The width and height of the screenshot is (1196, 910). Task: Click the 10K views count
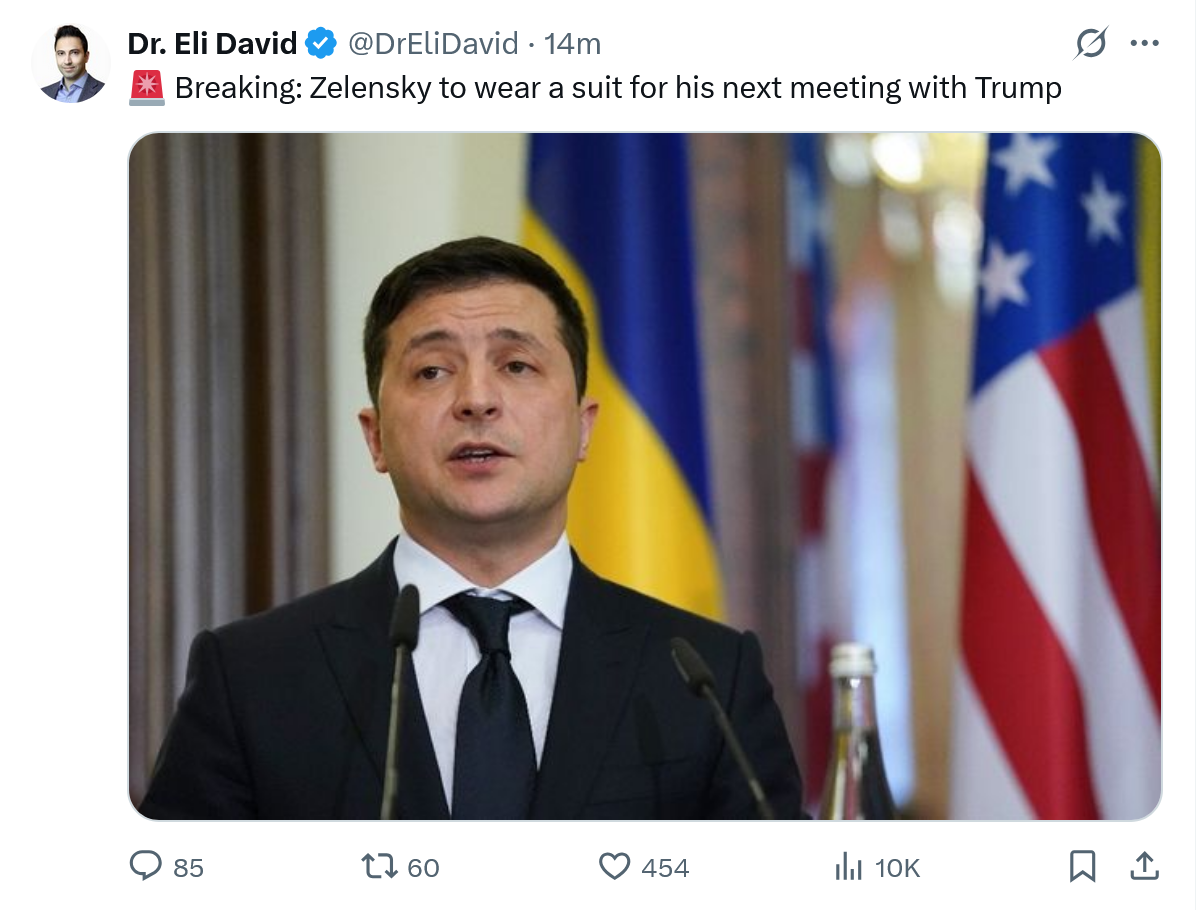[897, 868]
